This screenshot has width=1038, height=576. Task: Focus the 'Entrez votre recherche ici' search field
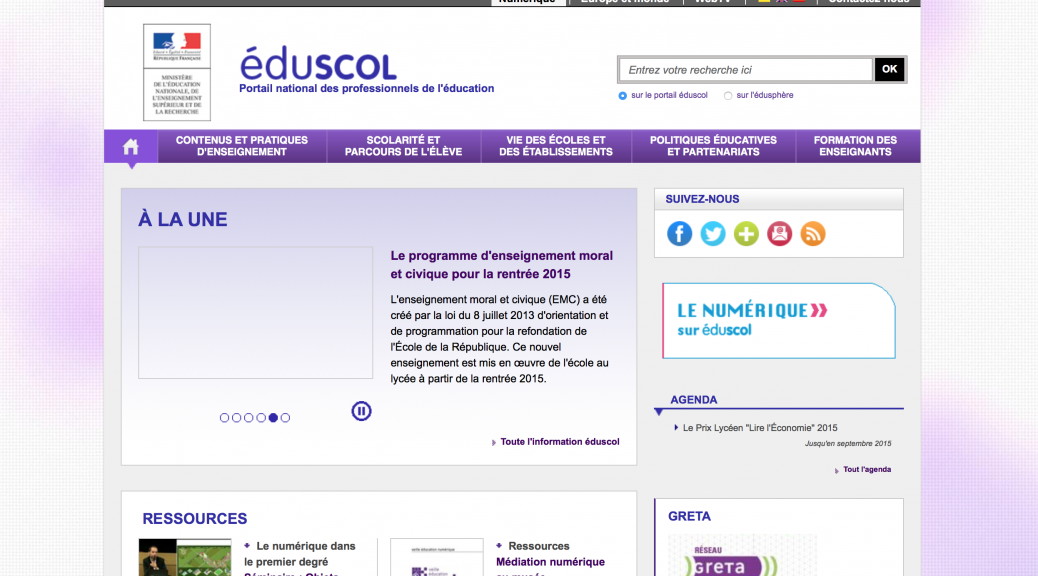tap(746, 70)
